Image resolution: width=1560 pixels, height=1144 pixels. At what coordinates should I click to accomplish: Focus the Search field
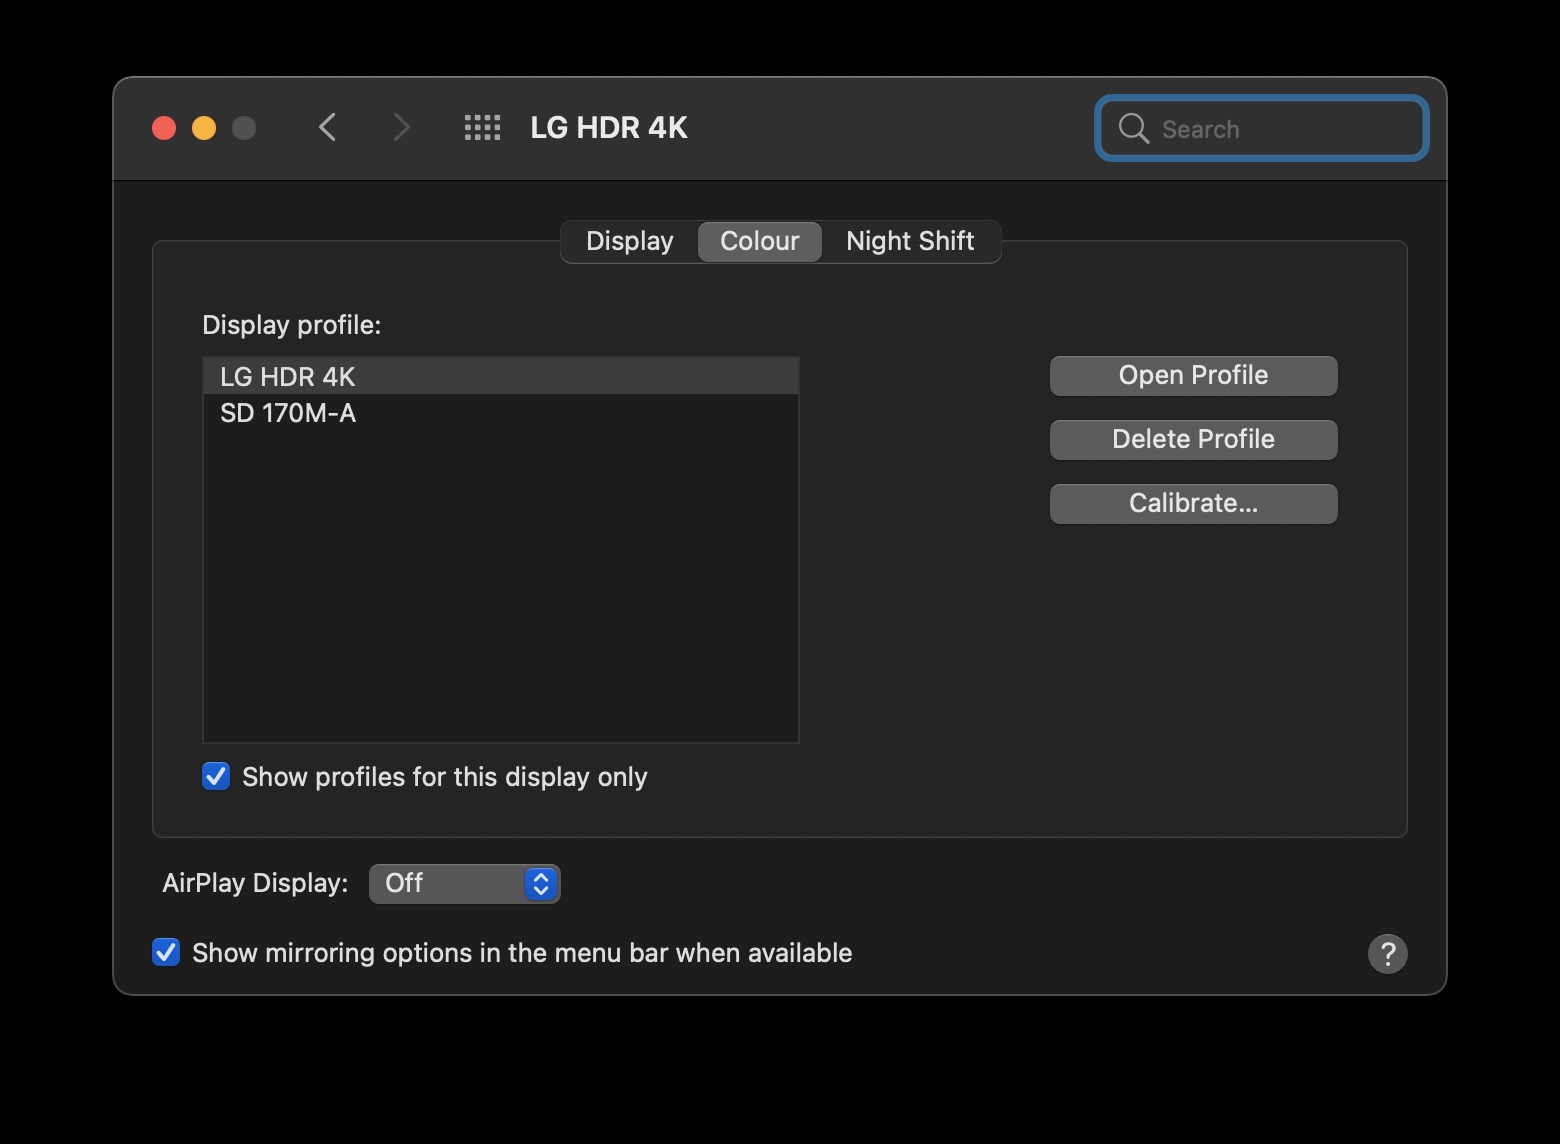[1262, 128]
